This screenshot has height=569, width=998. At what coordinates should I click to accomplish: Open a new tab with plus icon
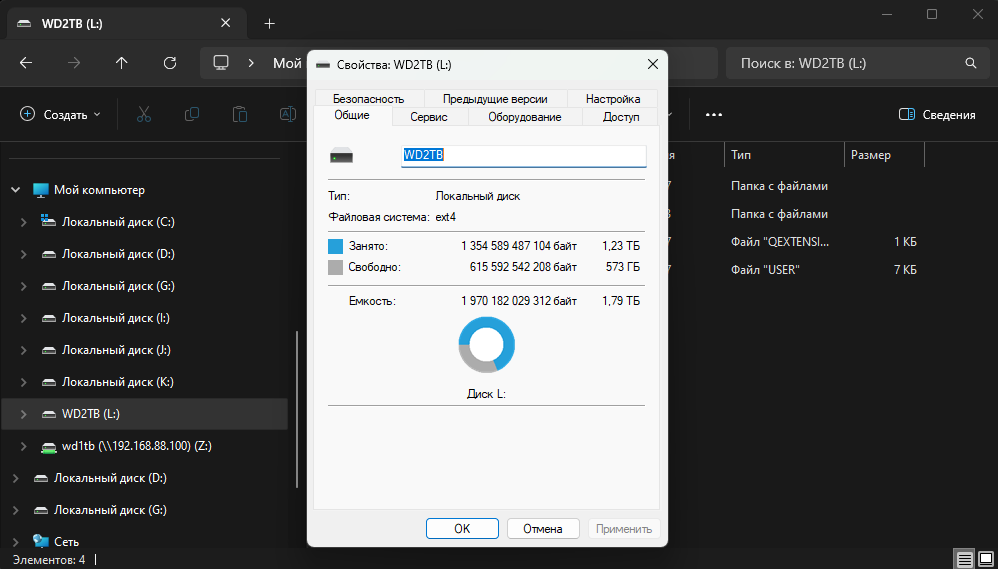(x=269, y=23)
